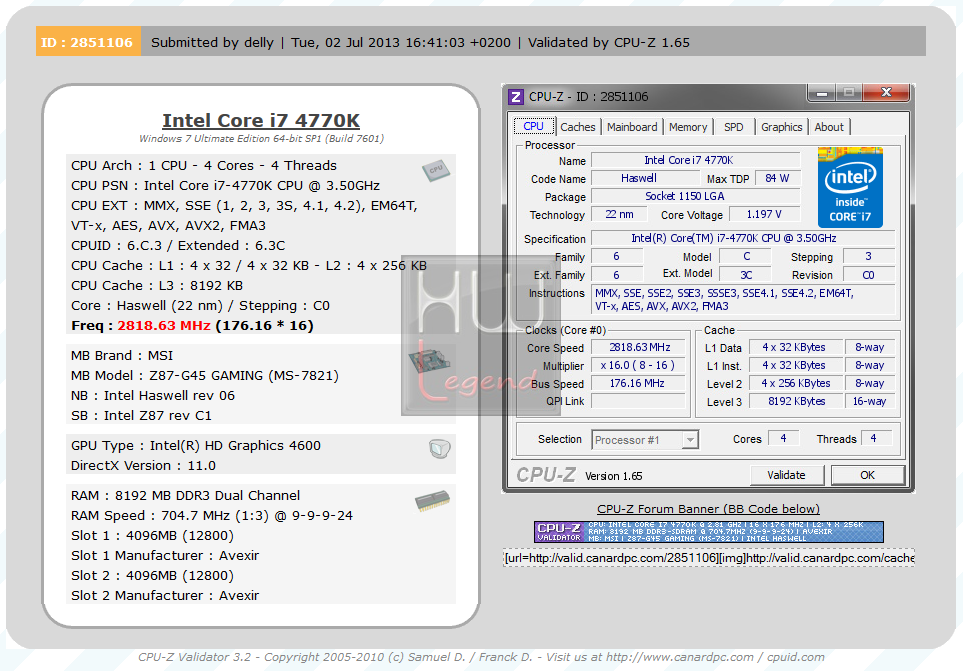Click the Cores count value

(x=783, y=438)
